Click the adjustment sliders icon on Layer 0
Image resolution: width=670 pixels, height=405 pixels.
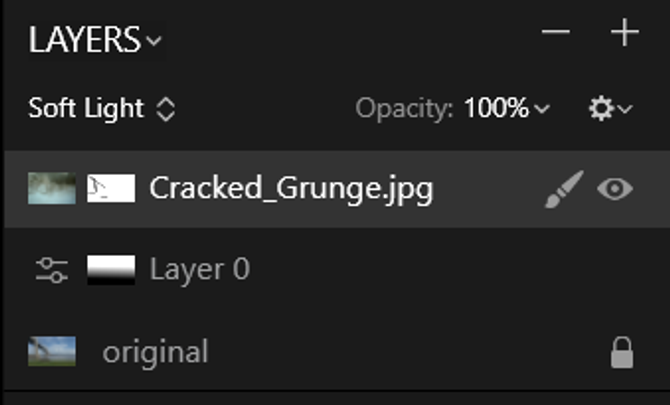[52, 270]
